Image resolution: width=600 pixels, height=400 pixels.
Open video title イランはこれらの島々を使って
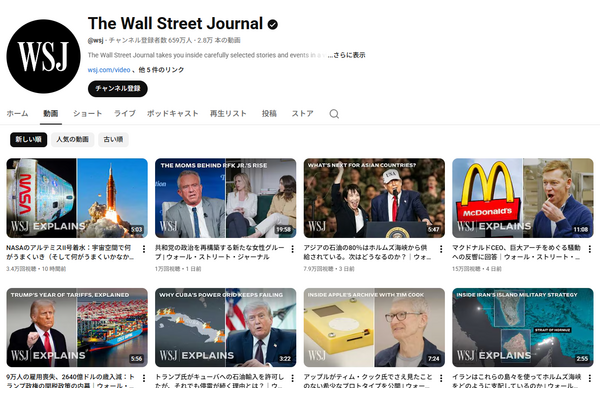click(x=517, y=381)
